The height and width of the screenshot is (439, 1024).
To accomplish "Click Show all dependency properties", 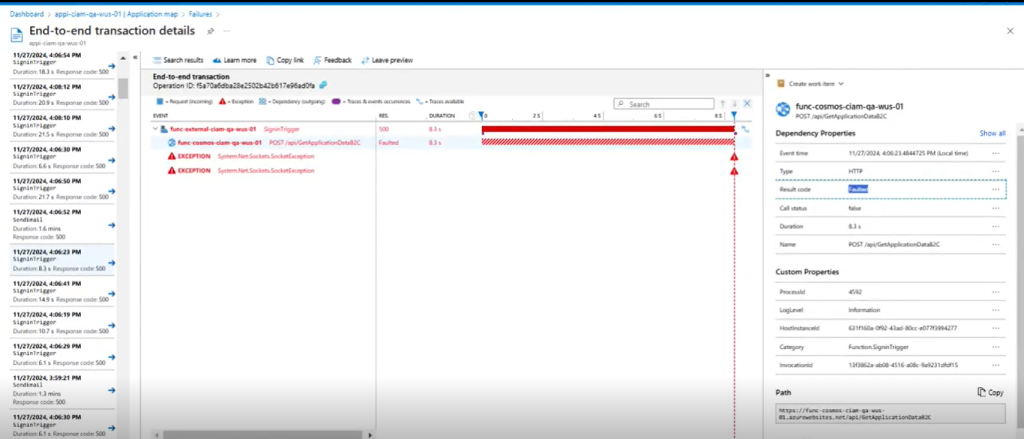I will 992,133.
